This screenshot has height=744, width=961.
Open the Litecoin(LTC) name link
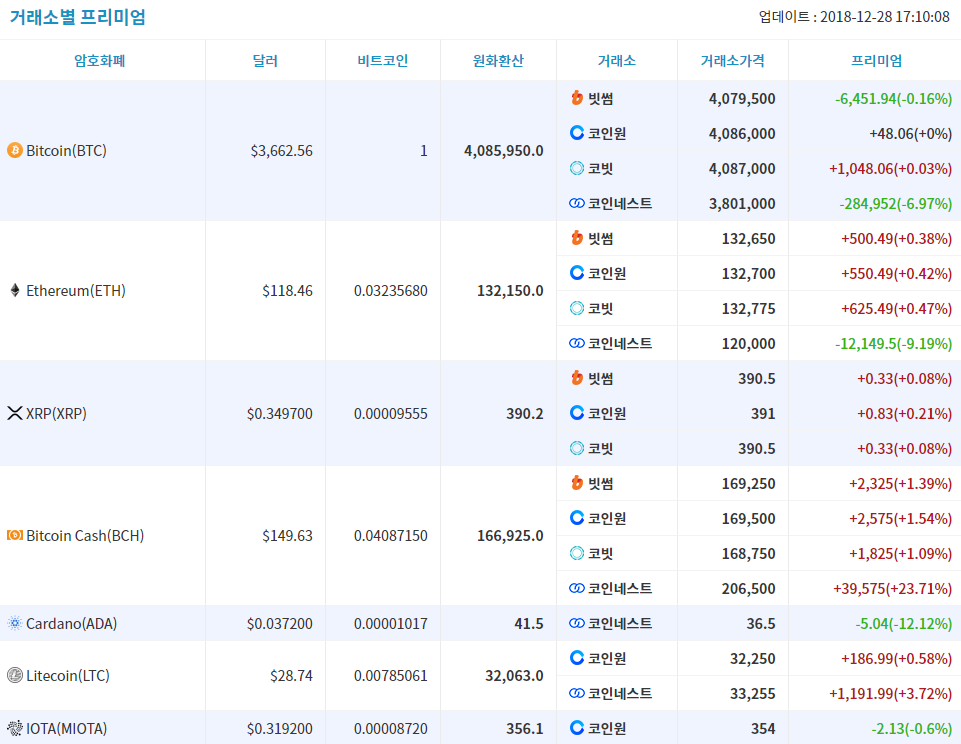[68, 676]
